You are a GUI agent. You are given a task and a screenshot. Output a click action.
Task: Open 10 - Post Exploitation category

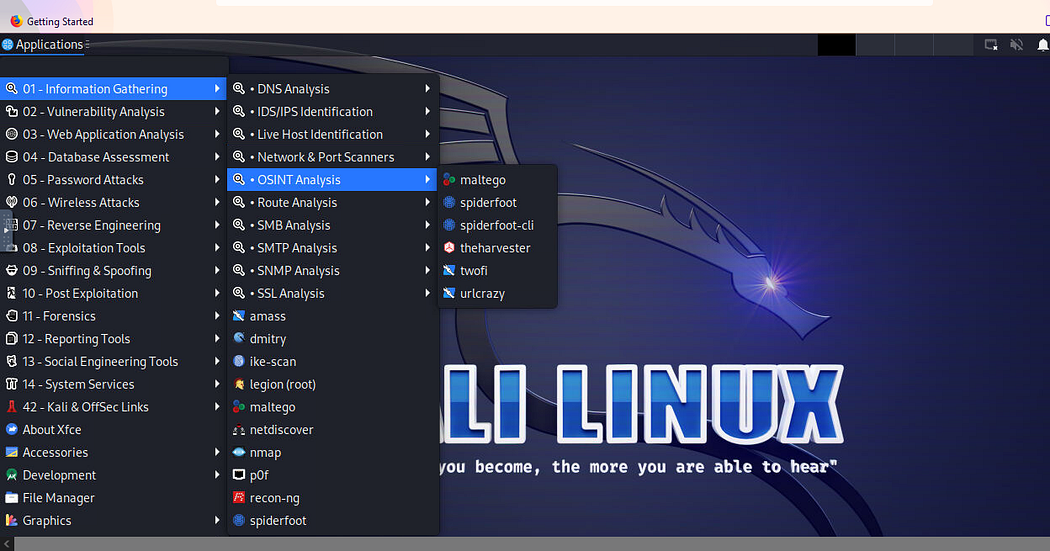coord(113,294)
